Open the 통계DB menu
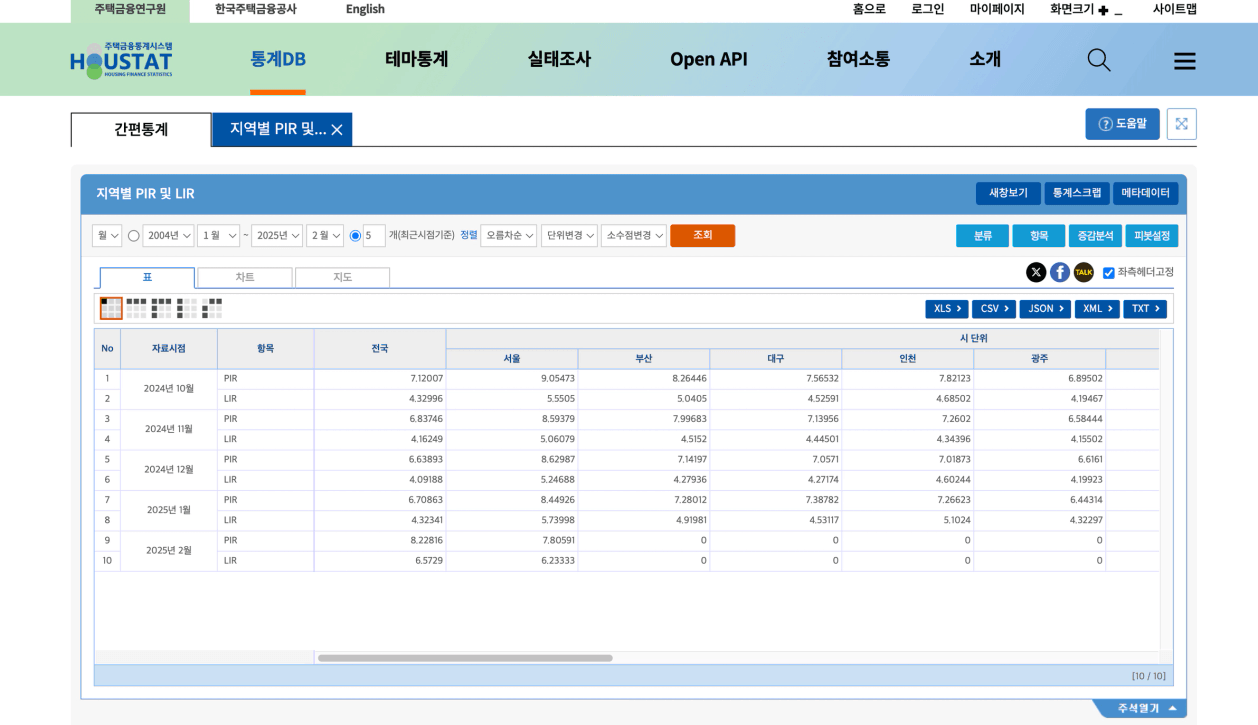 (278, 59)
